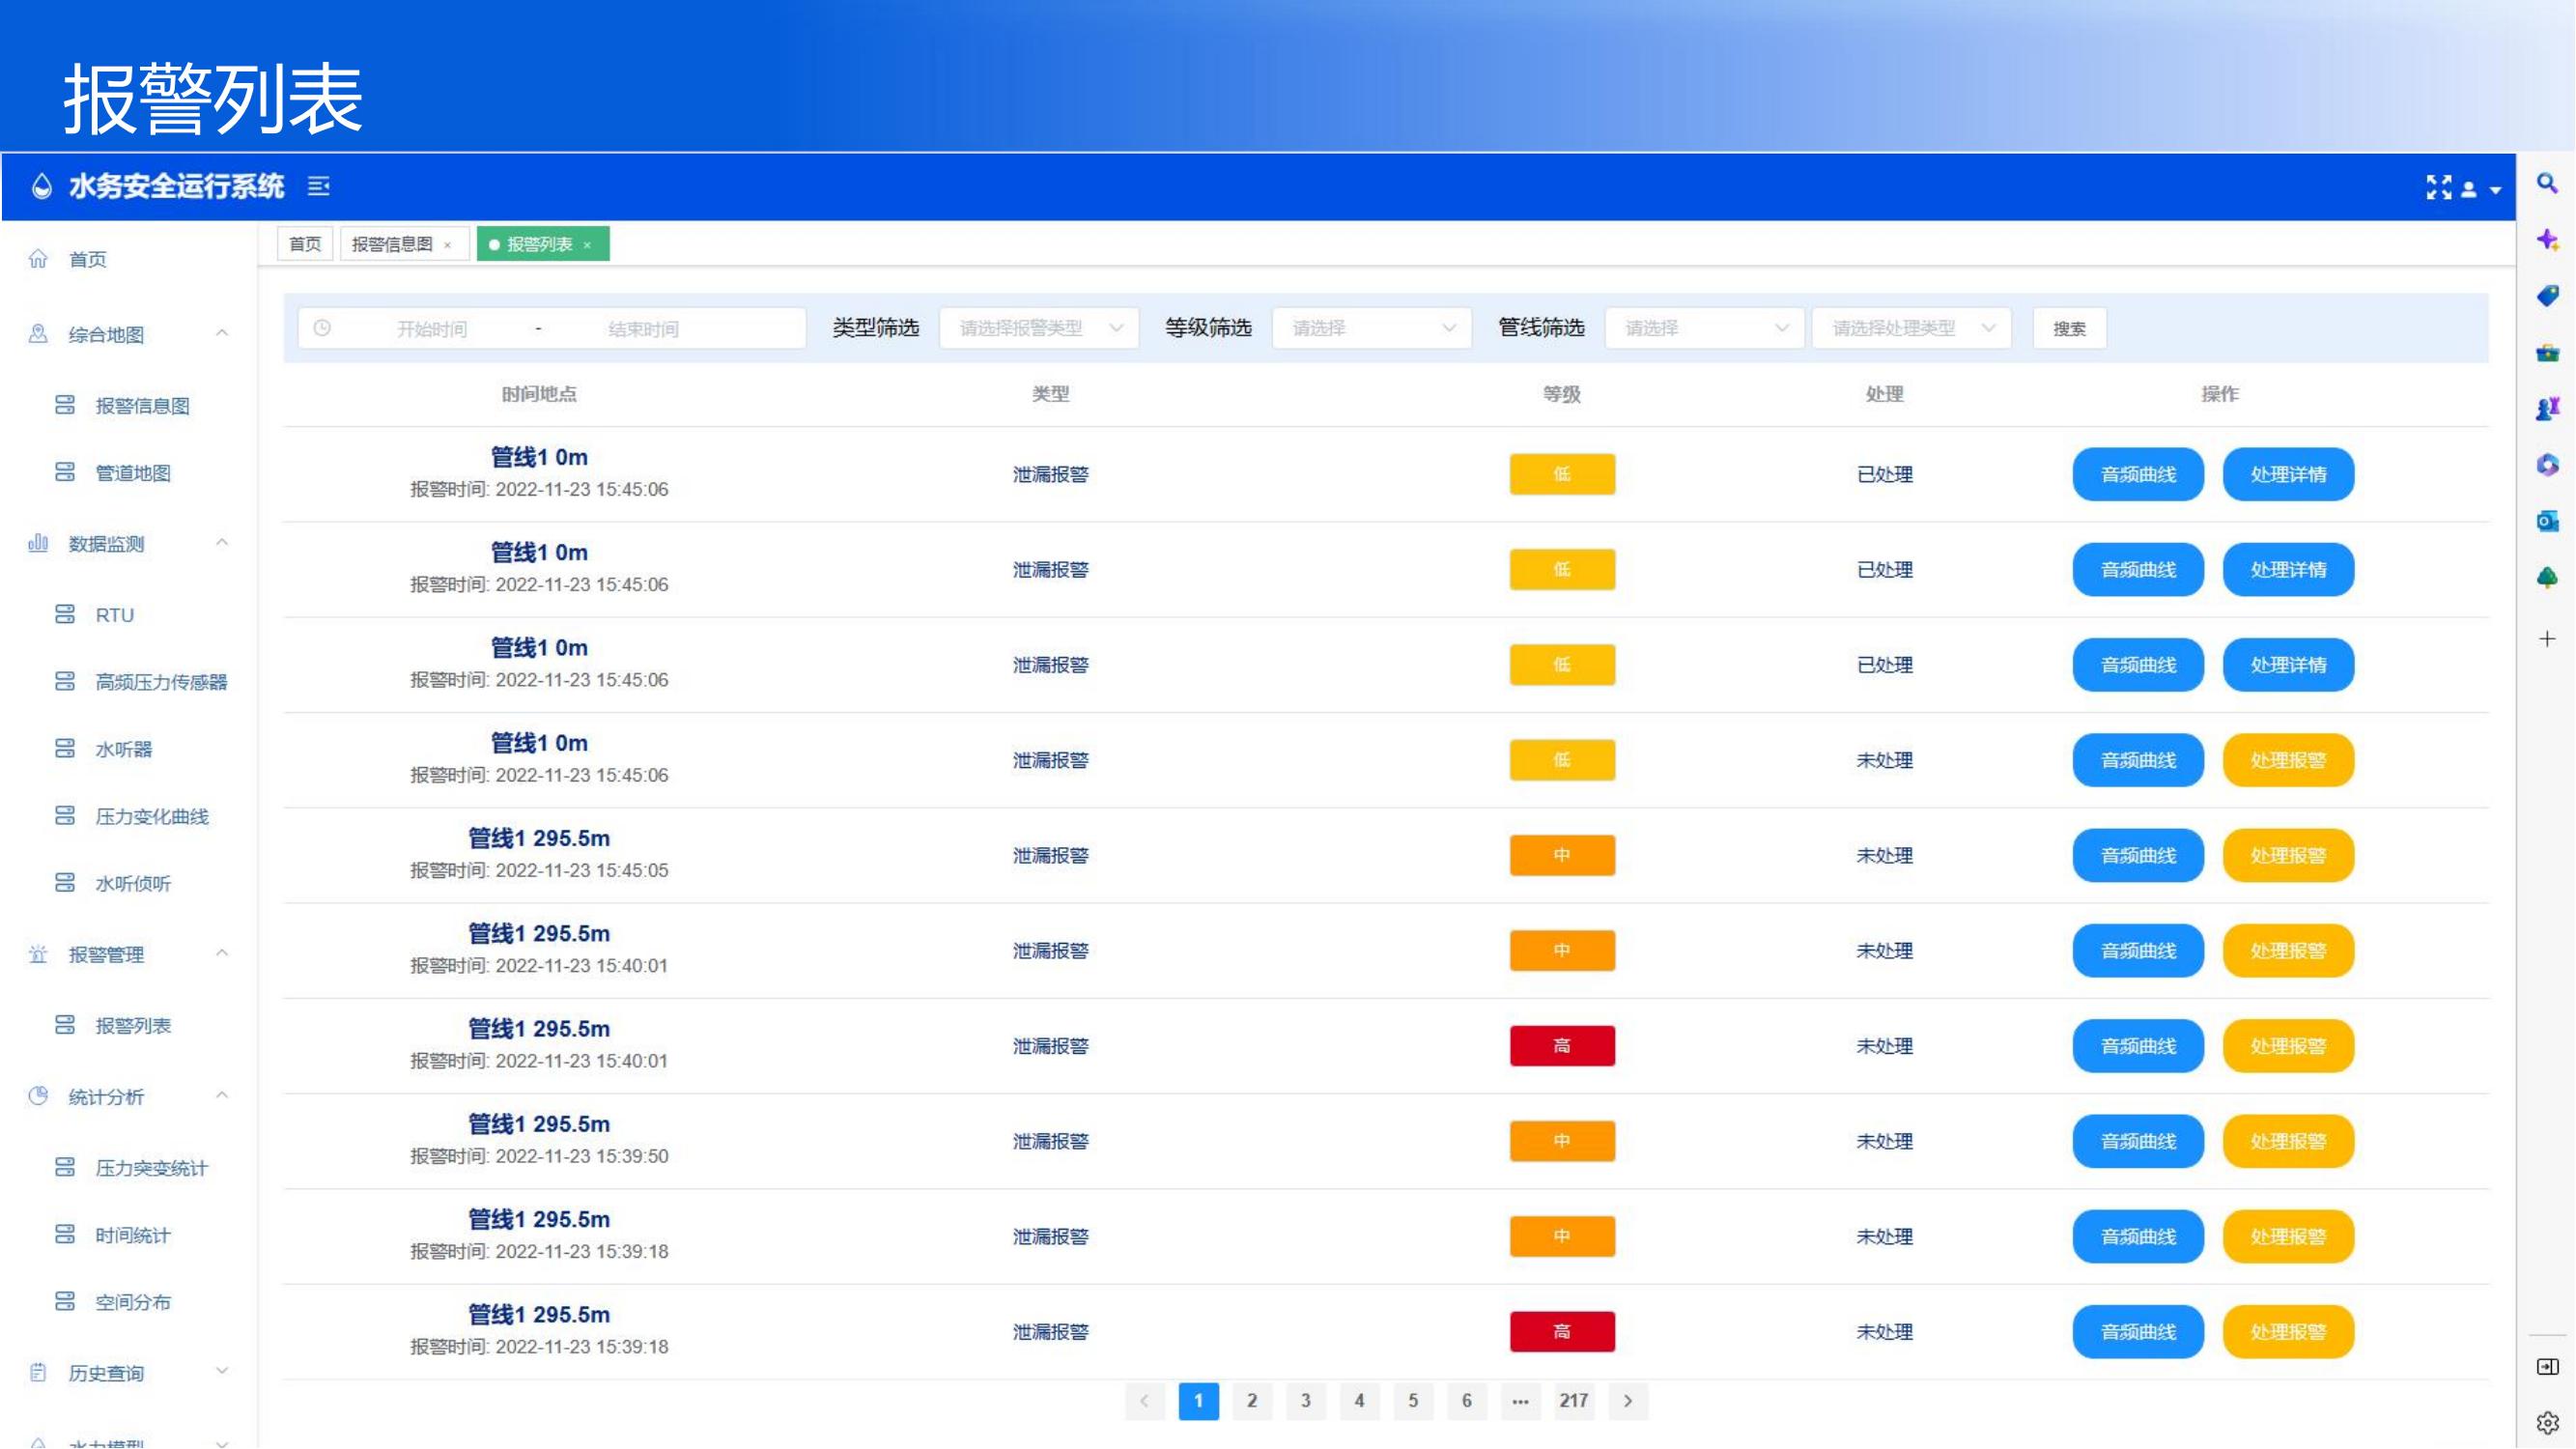The image size is (2576, 1449).
Task: Switch to the 报警信息图 tab
Action: [x=392, y=244]
